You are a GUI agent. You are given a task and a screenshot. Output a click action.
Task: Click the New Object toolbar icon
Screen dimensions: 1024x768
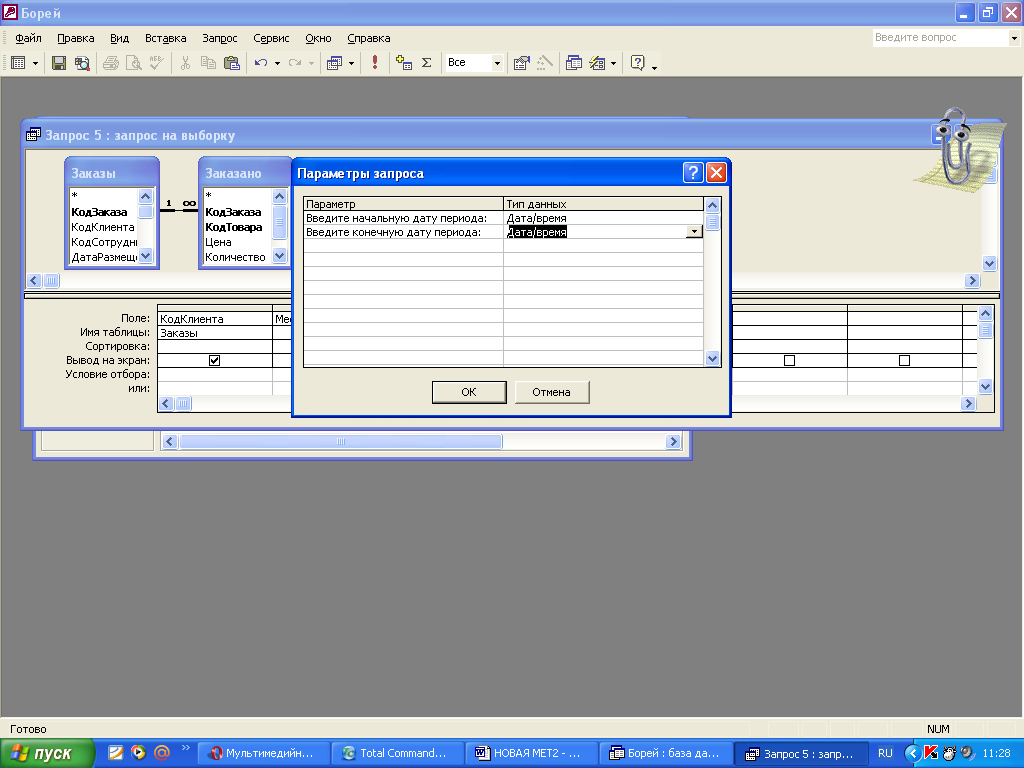[598, 63]
